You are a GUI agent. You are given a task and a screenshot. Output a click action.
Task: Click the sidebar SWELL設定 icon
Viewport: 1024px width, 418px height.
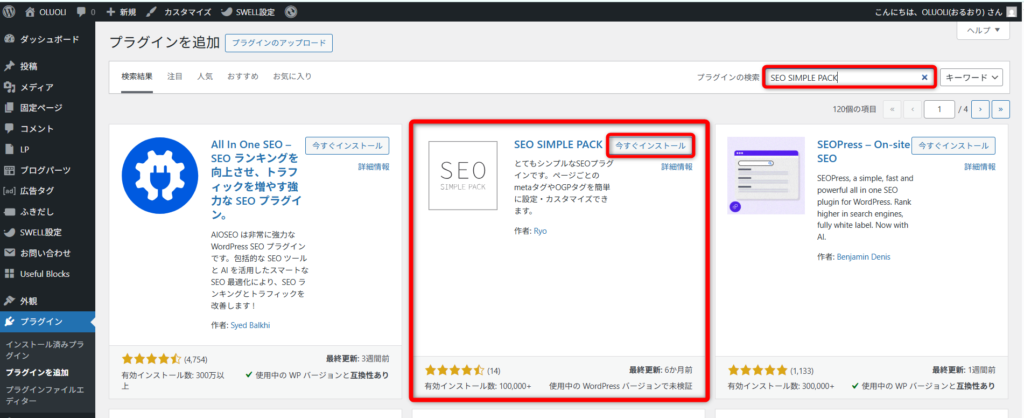click(x=9, y=233)
